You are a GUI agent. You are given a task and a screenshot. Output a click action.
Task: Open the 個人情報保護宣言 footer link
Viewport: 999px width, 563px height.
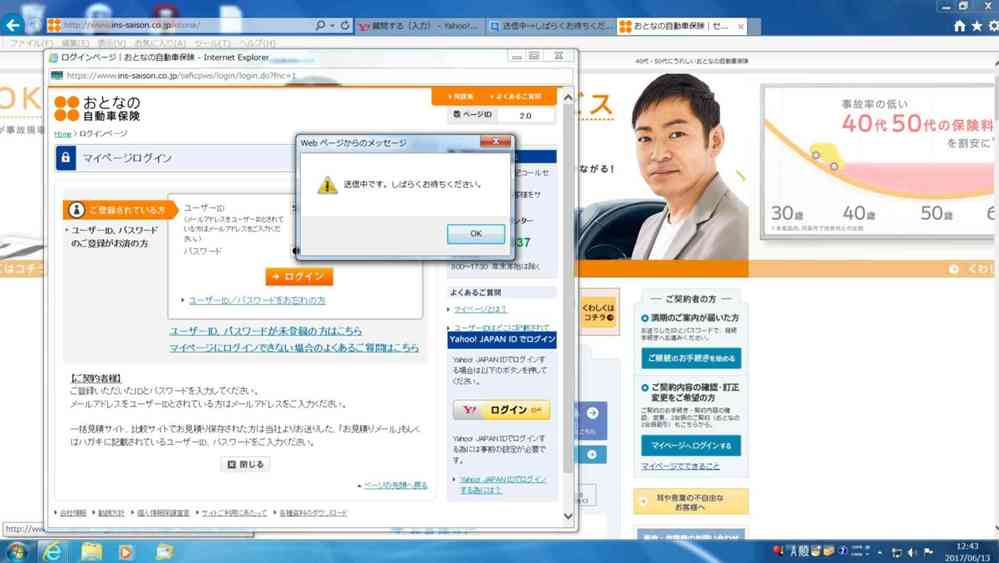pyautogui.click(x=163, y=513)
